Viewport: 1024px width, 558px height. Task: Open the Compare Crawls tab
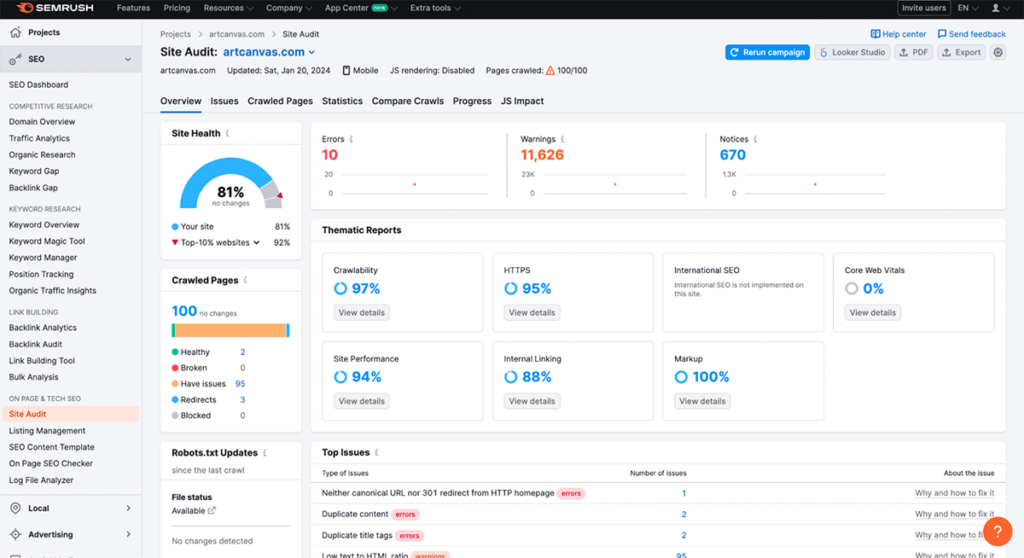pyautogui.click(x=408, y=101)
